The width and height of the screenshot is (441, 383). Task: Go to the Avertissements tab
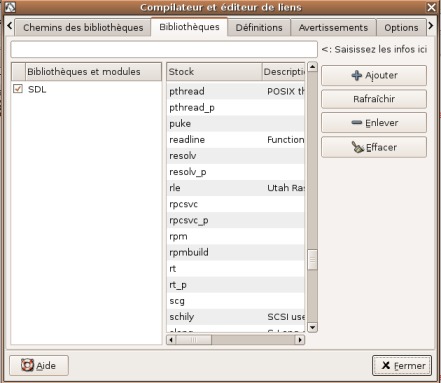coord(333,27)
